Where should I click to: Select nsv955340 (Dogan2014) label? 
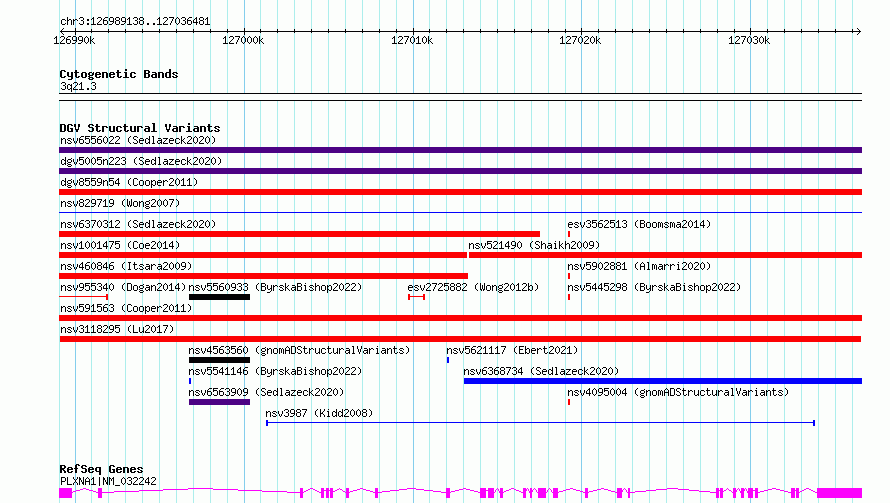click(x=123, y=287)
